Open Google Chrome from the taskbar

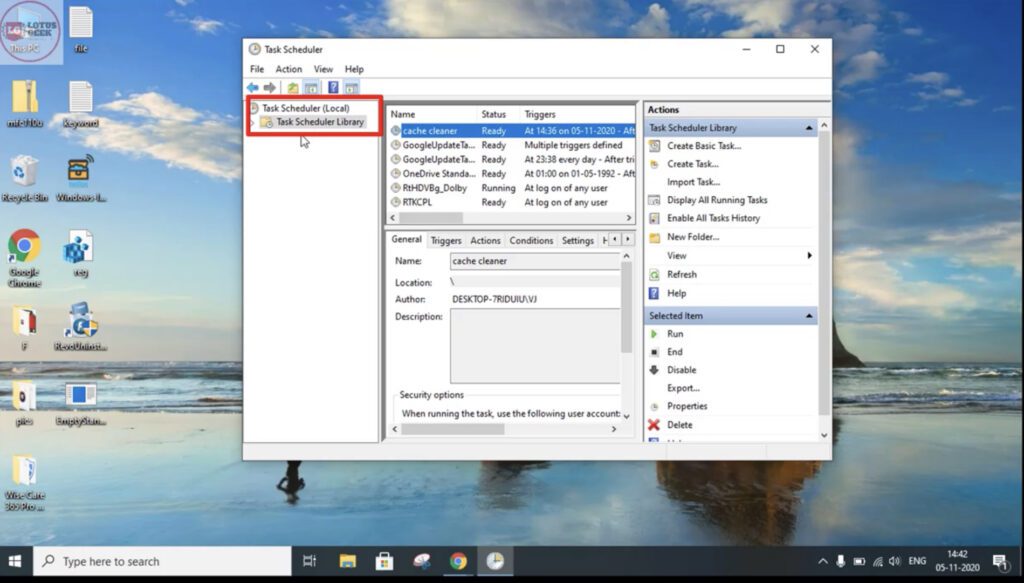point(458,561)
